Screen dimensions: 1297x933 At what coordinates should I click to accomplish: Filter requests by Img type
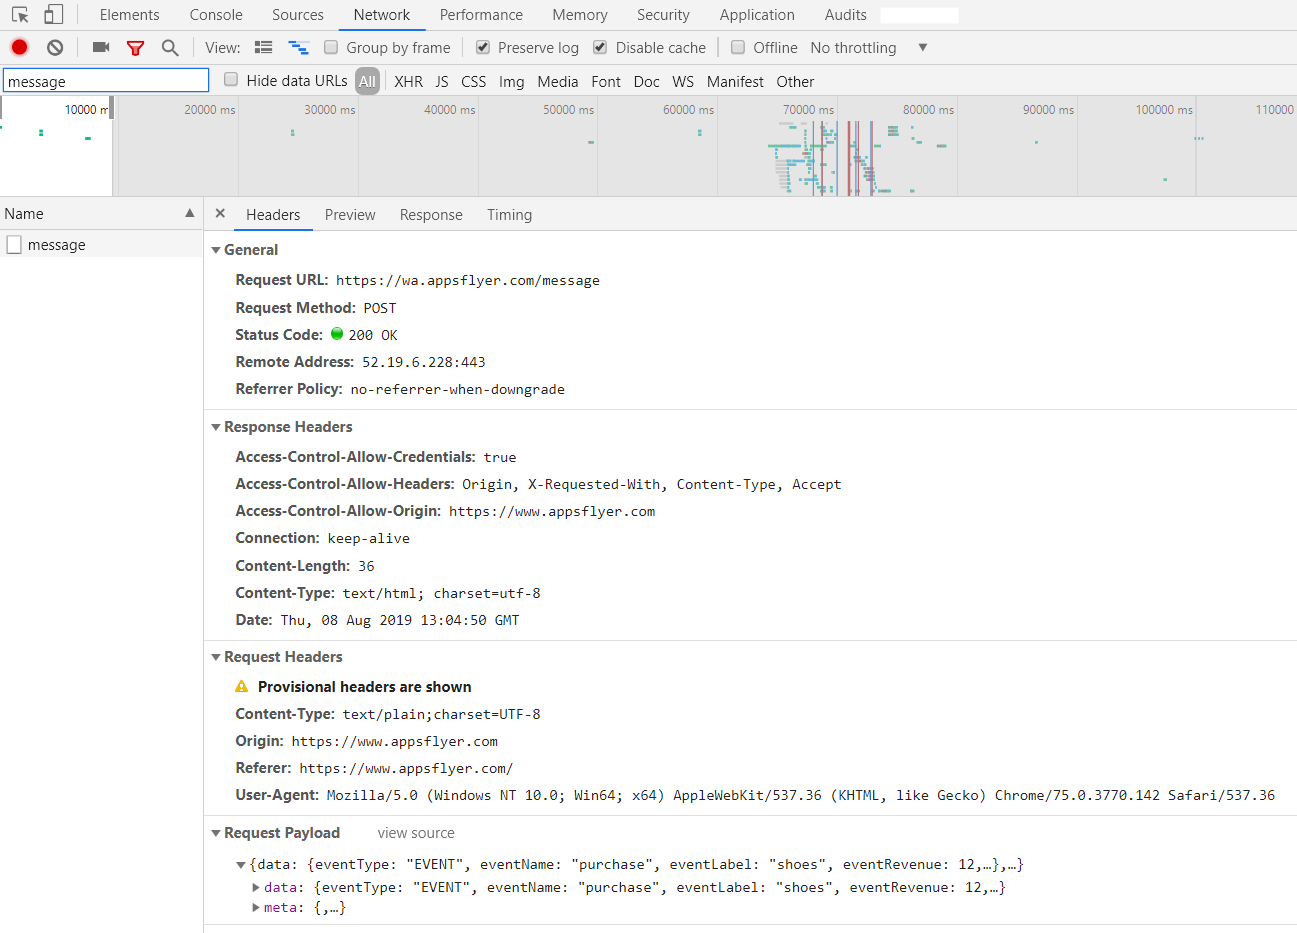tap(511, 81)
